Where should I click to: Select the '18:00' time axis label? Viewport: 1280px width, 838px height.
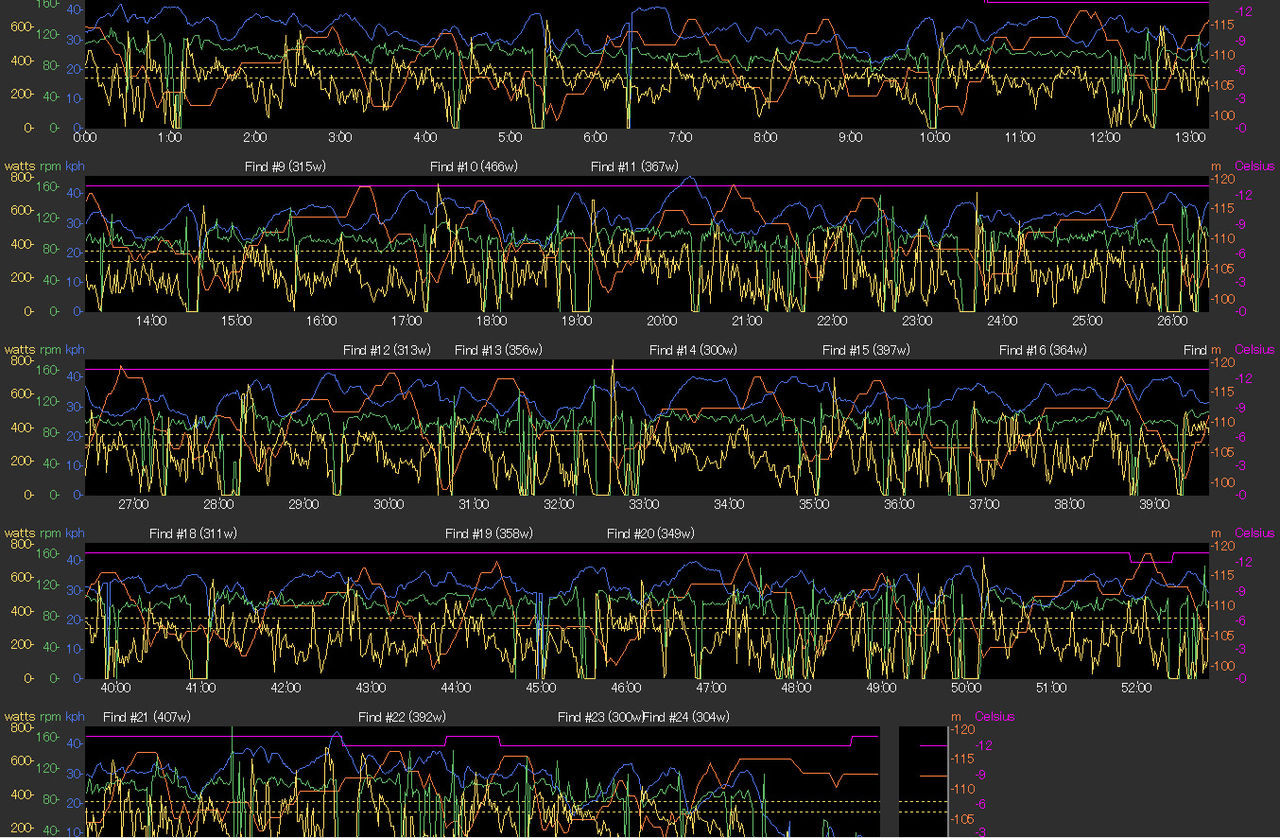click(x=491, y=321)
